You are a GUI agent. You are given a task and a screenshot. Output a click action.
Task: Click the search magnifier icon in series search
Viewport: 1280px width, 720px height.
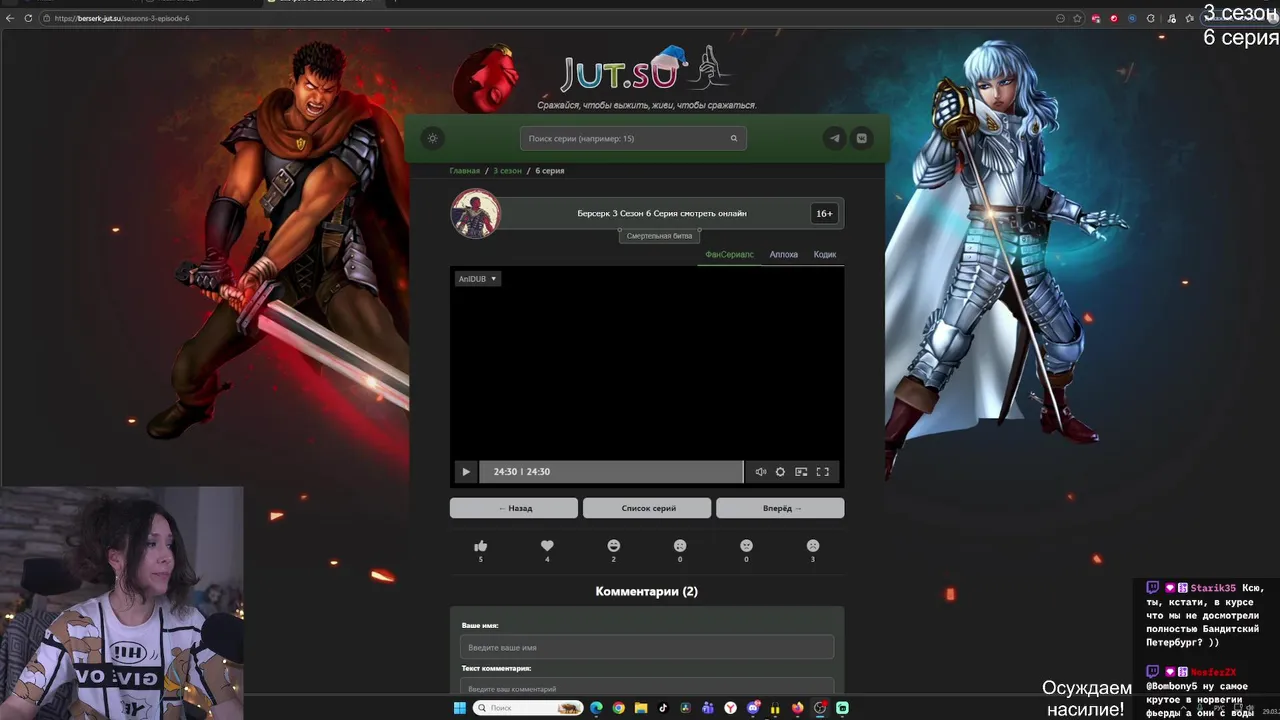tap(733, 138)
